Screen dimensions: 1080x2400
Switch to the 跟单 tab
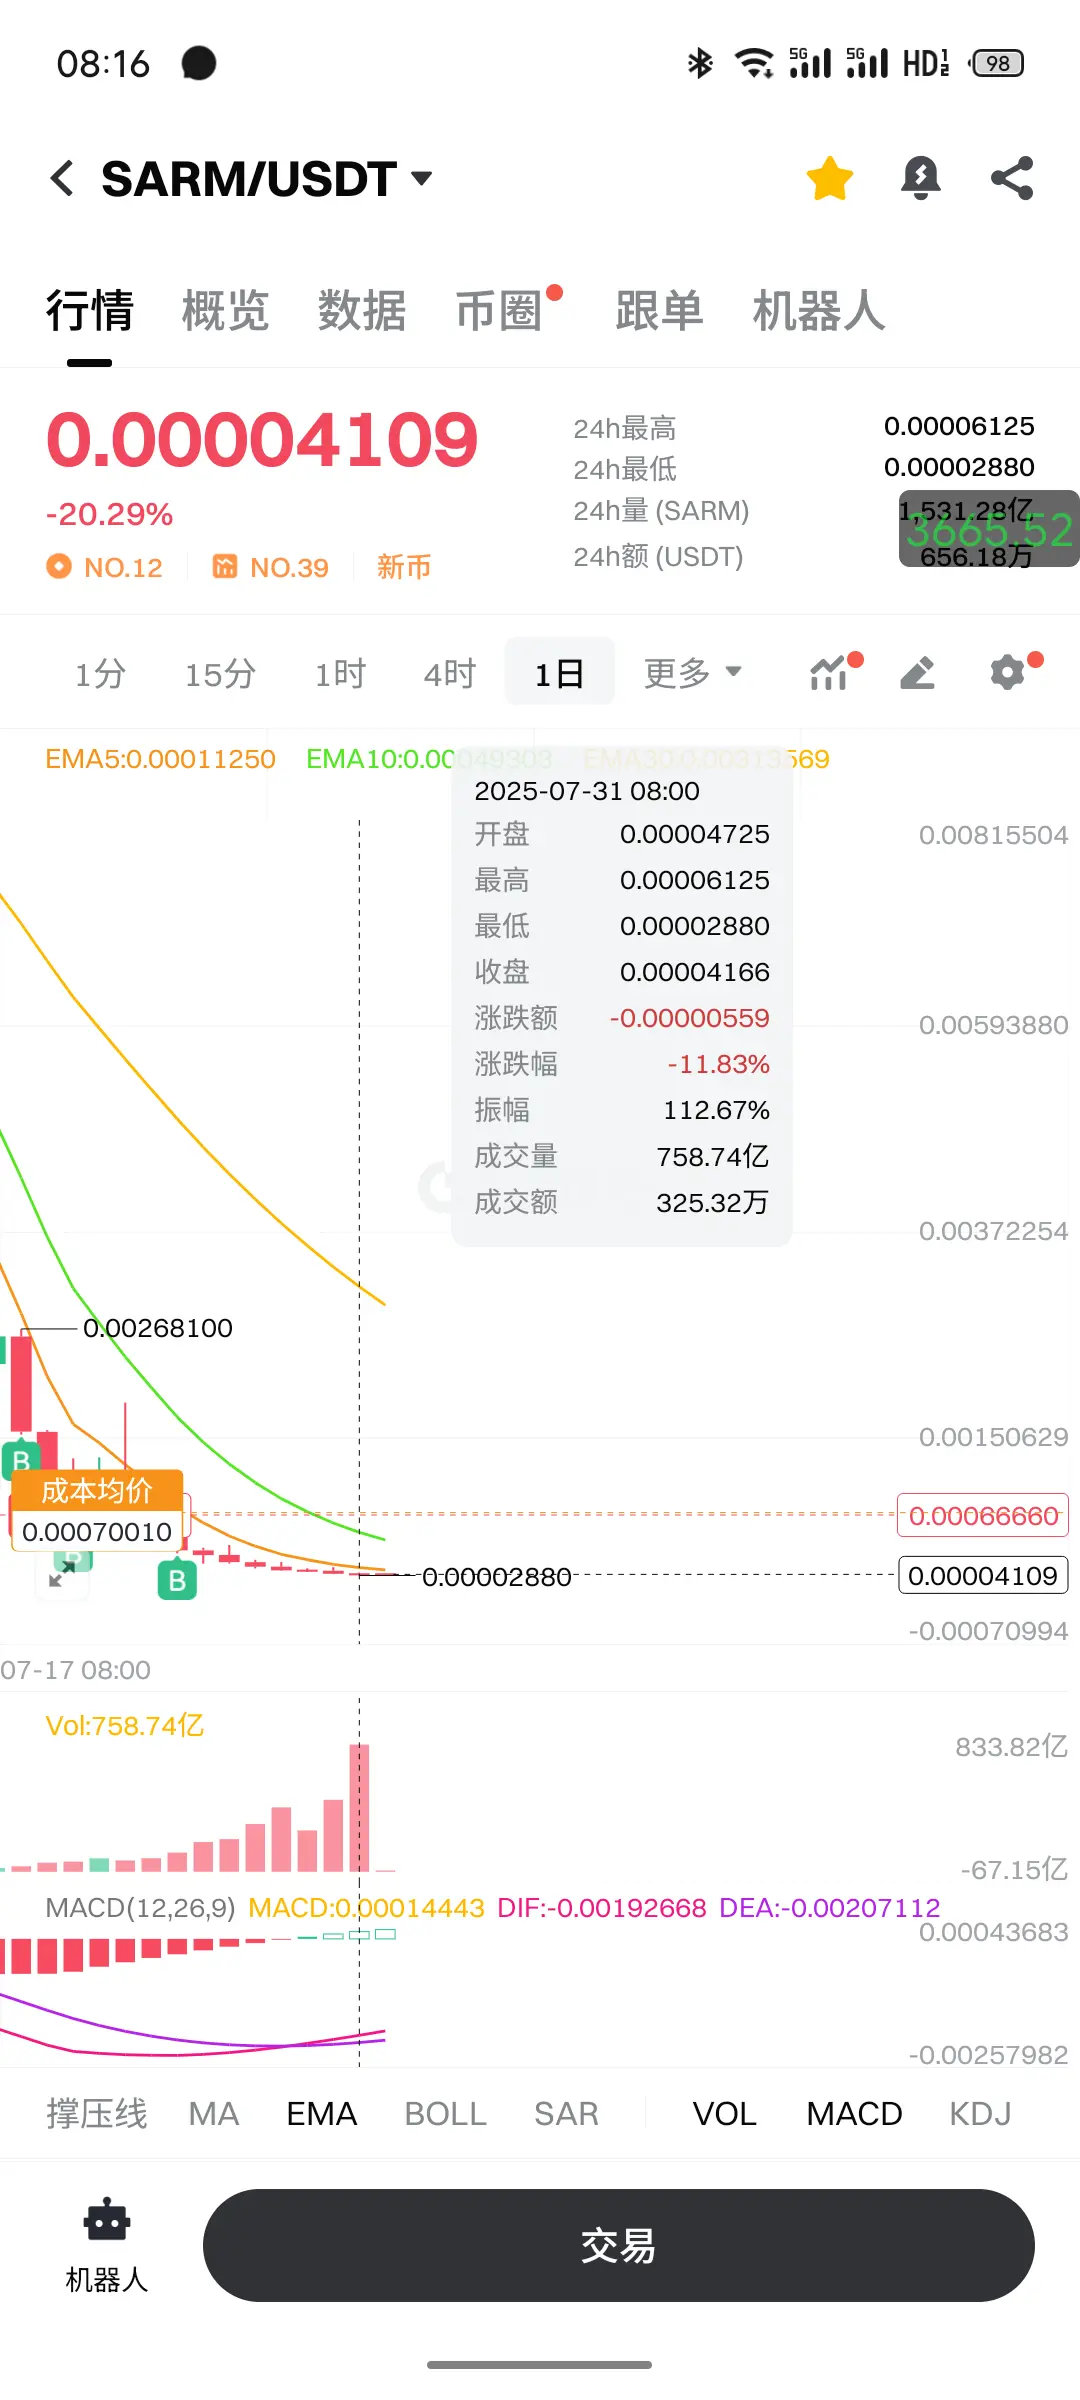[x=659, y=310]
